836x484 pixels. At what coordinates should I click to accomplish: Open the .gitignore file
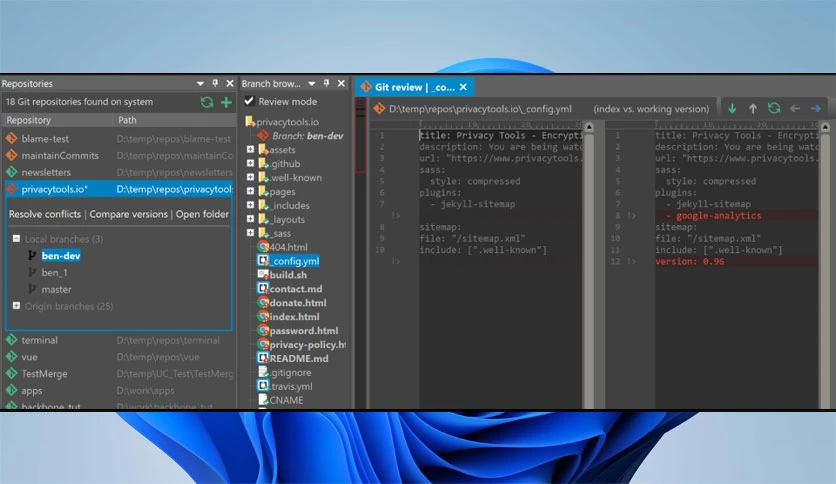[x=285, y=373]
